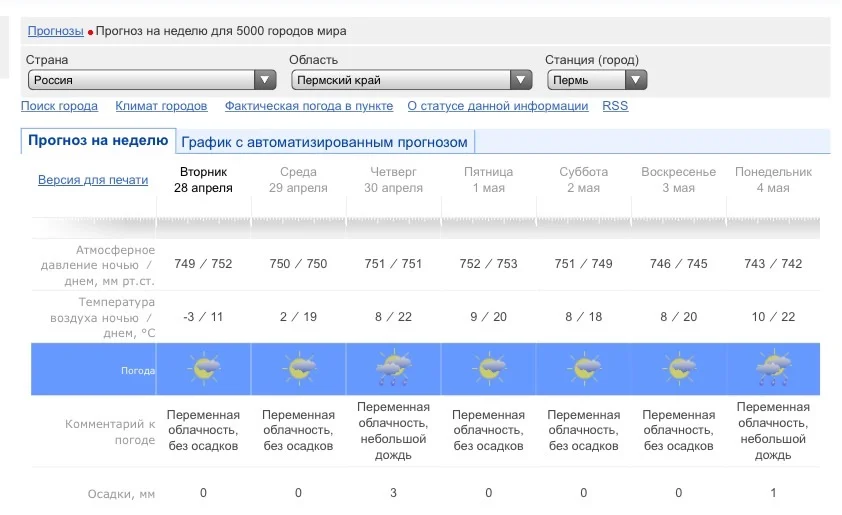The width and height of the screenshot is (842, 515).
Task: Click Thursday's light rain weather icon
Action: click(393, 369)
